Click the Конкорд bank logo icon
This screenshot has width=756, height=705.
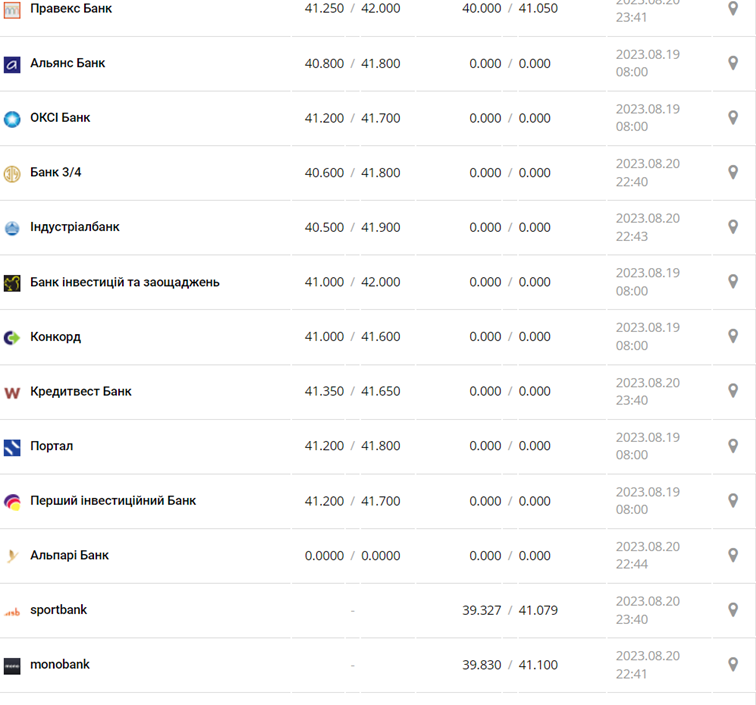tap(12, 338)
